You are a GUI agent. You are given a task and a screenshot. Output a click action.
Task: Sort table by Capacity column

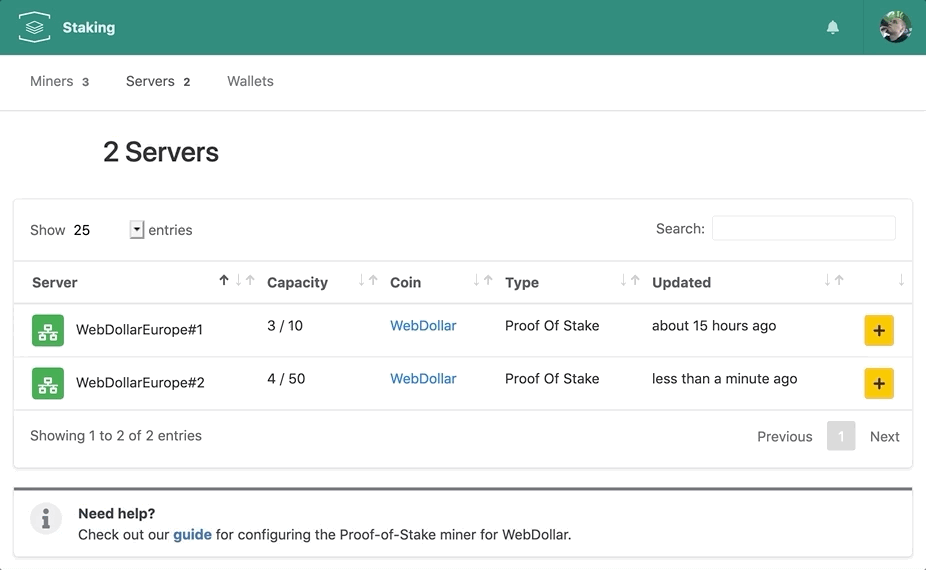(x=297, y=282)
